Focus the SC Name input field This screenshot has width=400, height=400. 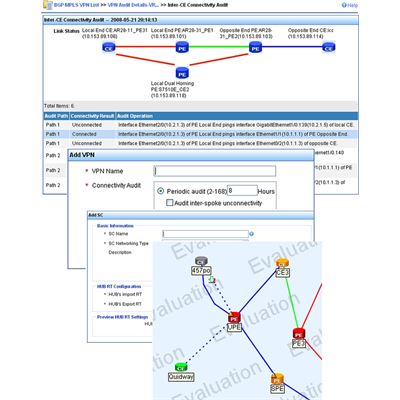tap(205, 234)
